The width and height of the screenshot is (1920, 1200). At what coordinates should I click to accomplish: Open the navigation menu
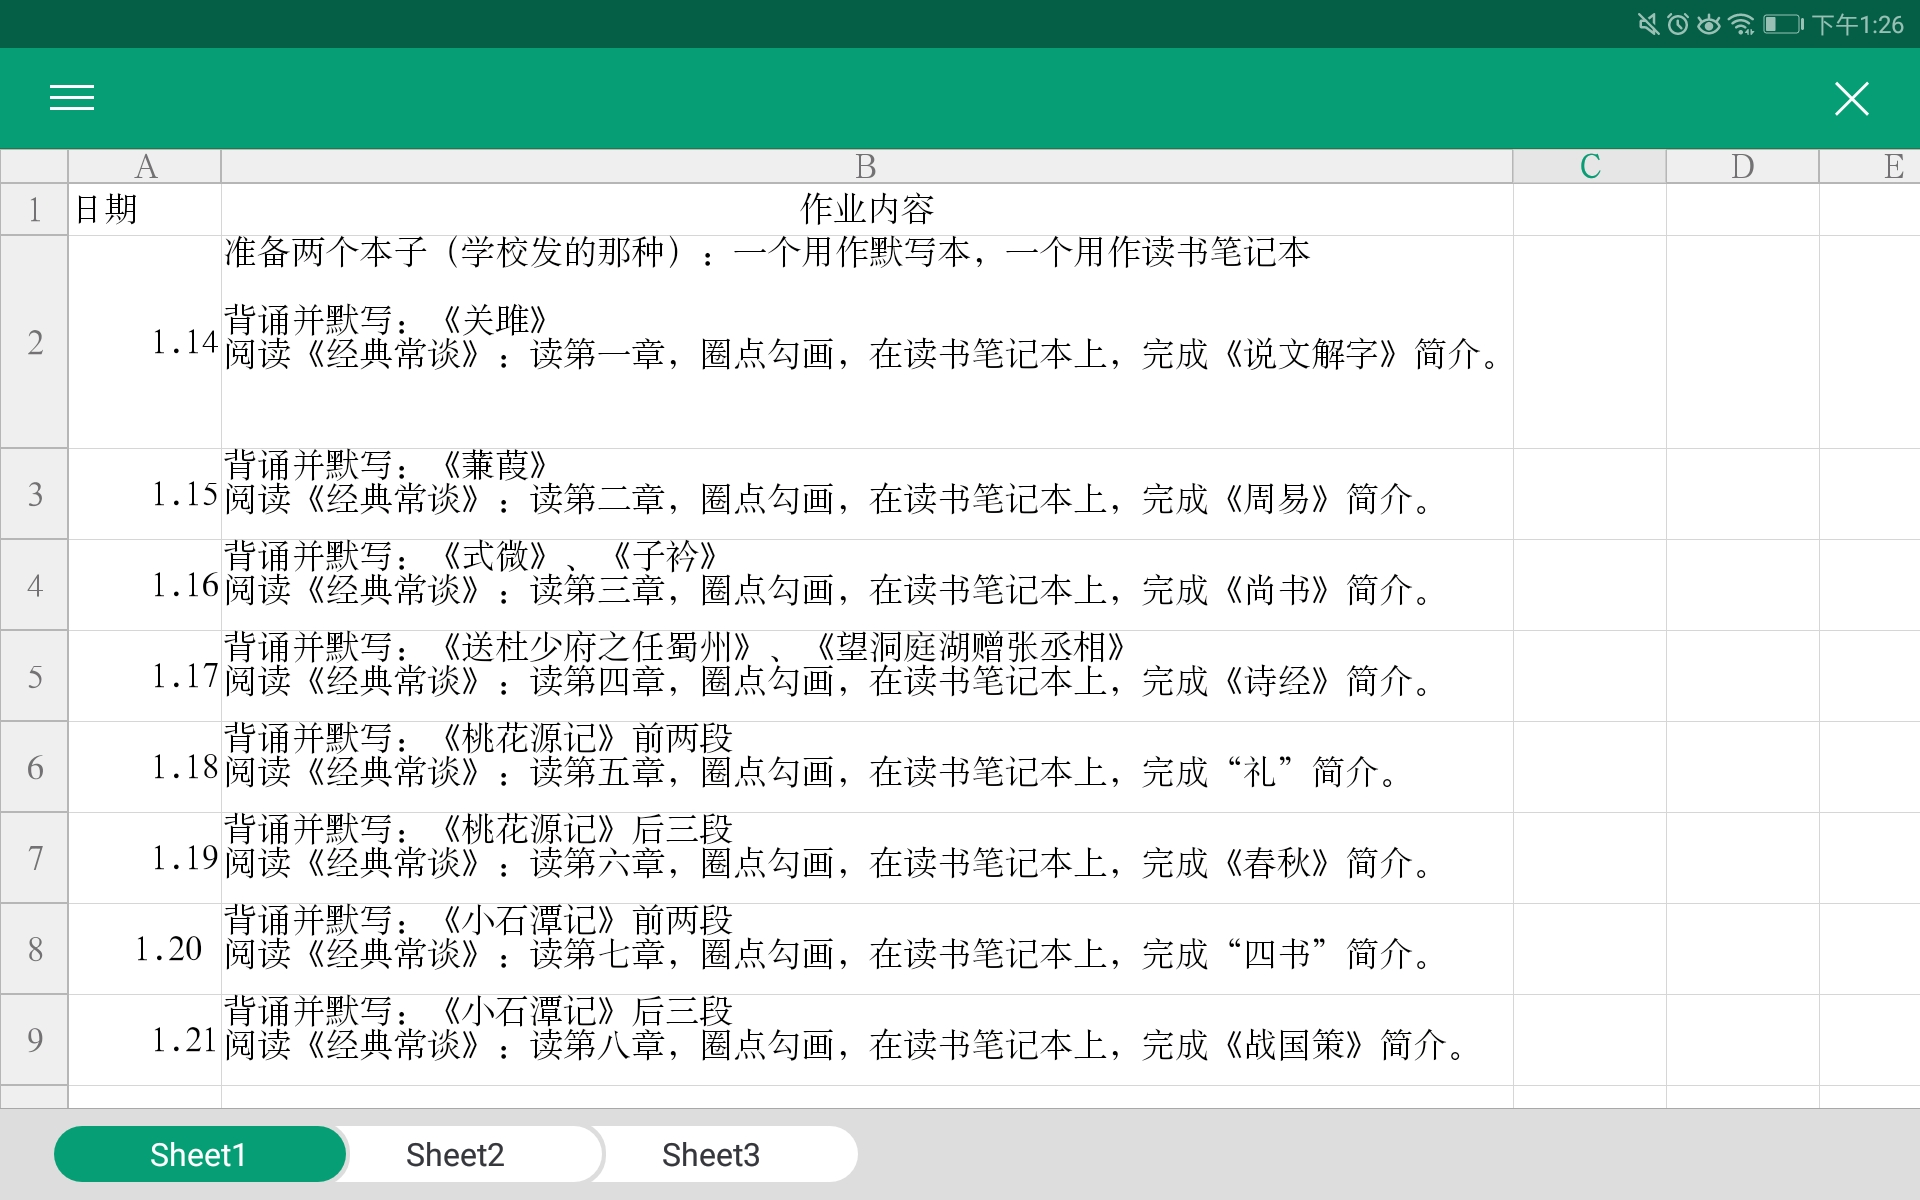tap(71, 97)
